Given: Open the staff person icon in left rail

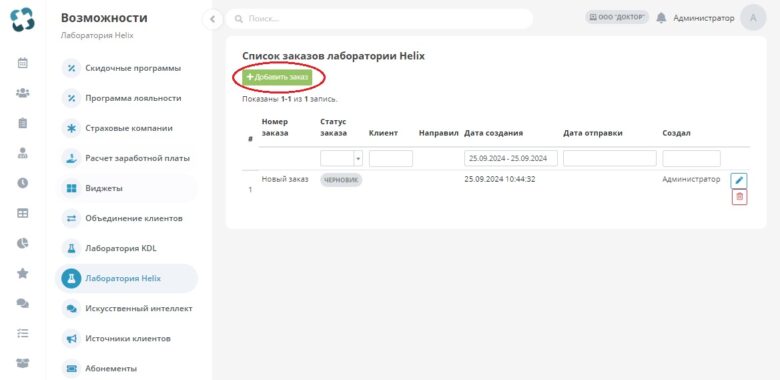Looking at the screenshot, I should [22, 153].
